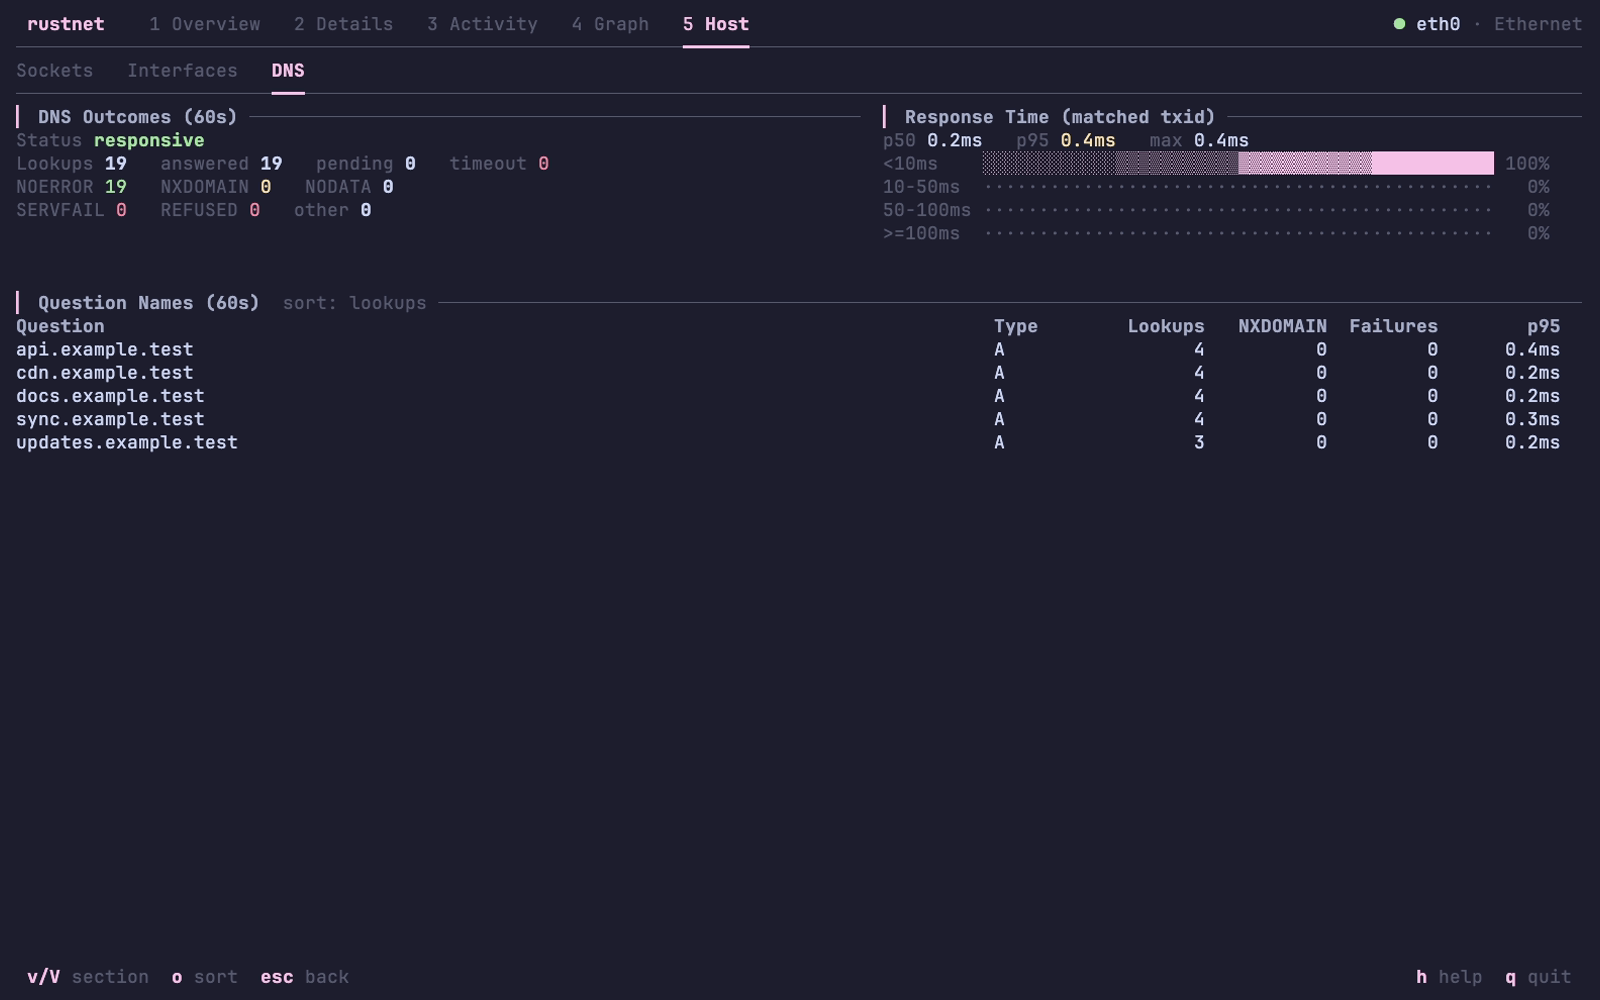
Task: Click the 'SERVFAIL 0' counter
Action: 71,210
